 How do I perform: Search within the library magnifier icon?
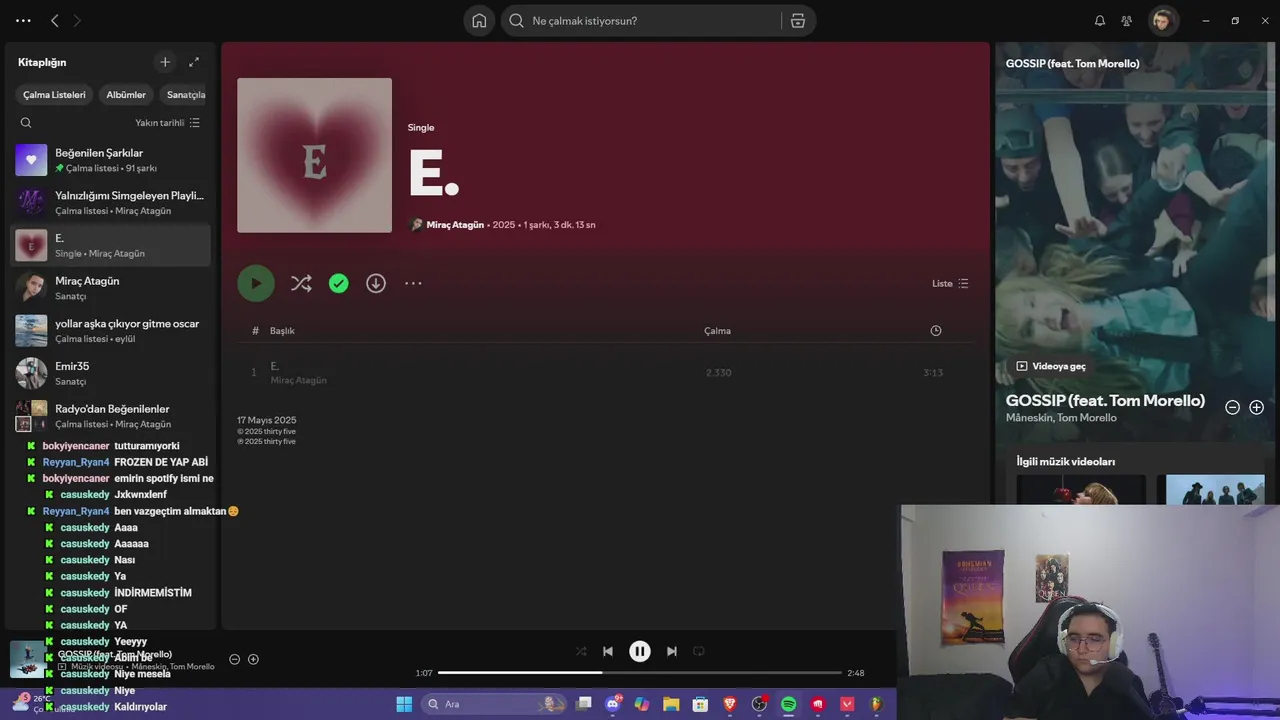(x=26, y=123)
